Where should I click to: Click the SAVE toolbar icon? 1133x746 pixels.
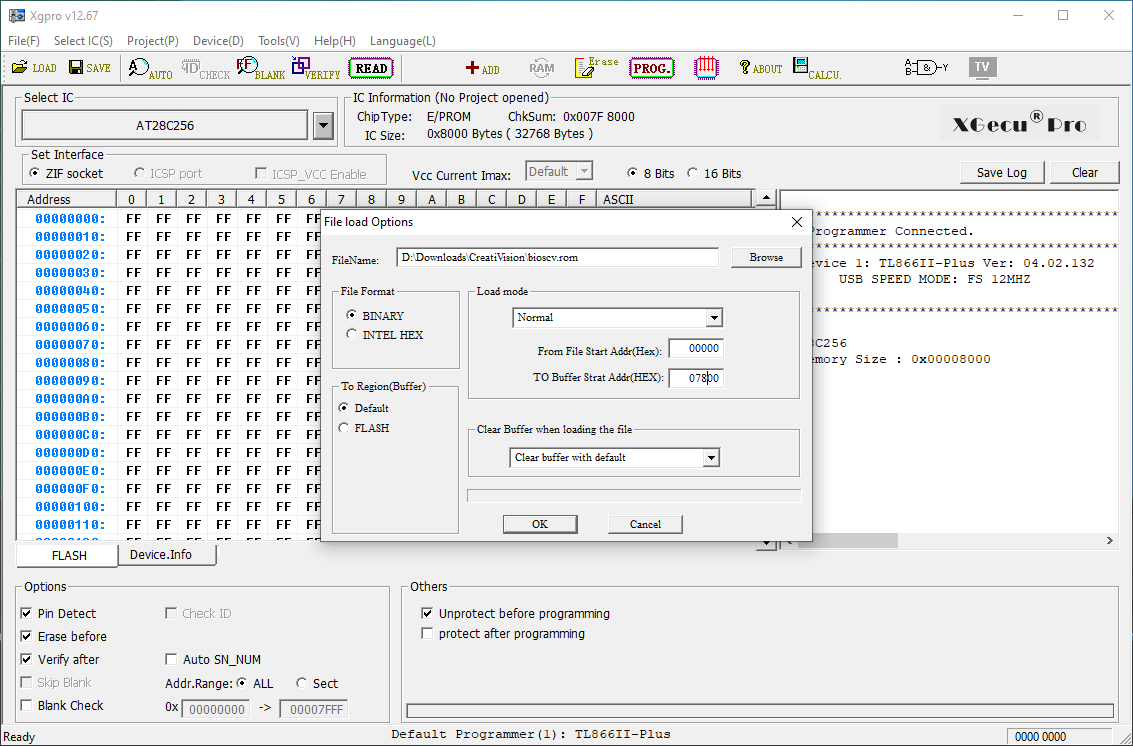point(89,68)
